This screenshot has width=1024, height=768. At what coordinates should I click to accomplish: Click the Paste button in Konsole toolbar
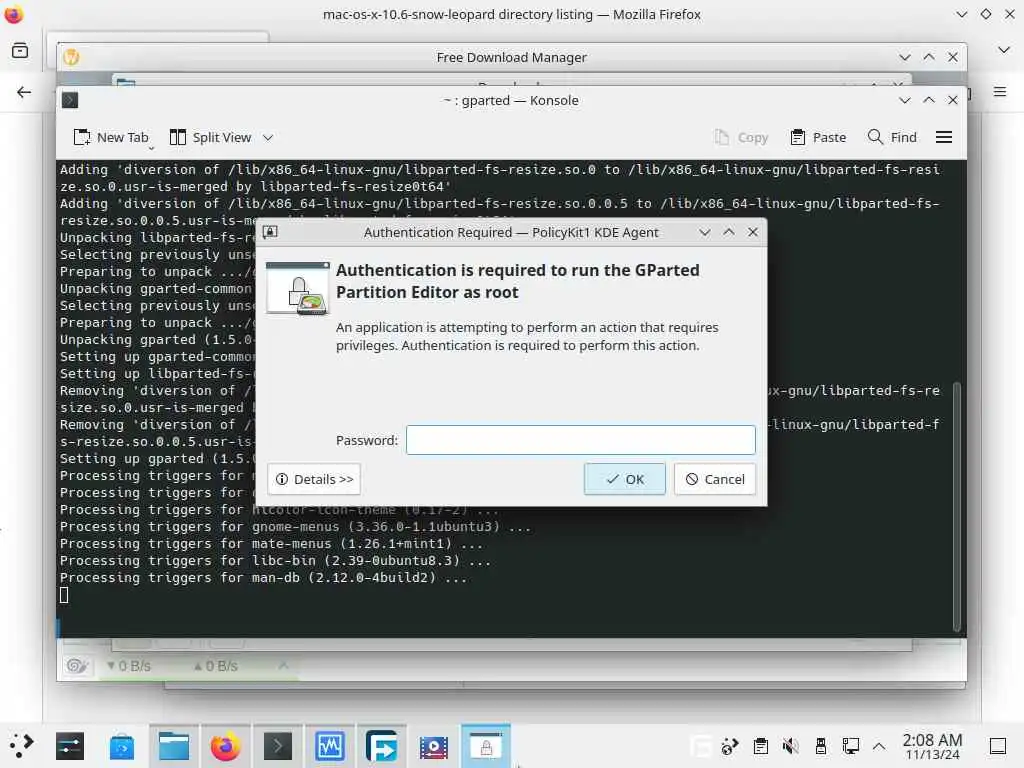point(818,137)
